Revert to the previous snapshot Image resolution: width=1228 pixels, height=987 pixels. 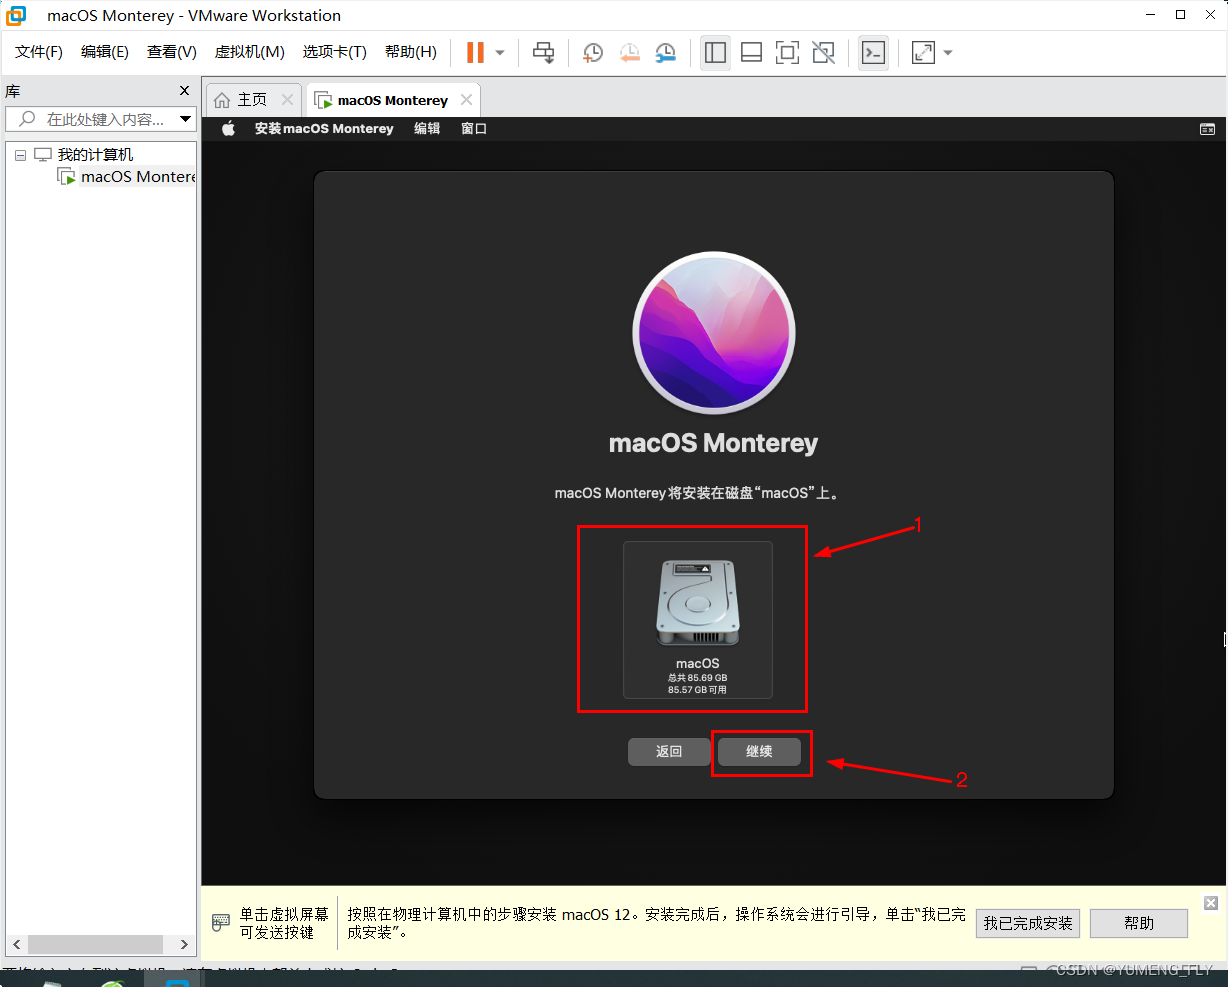click(629, 53)
